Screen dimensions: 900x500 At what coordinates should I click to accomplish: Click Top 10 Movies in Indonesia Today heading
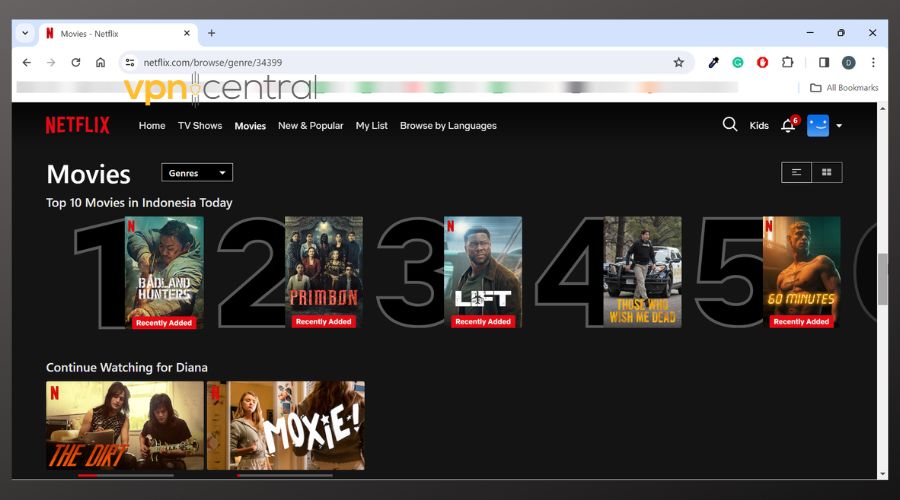tap(139, 203)
